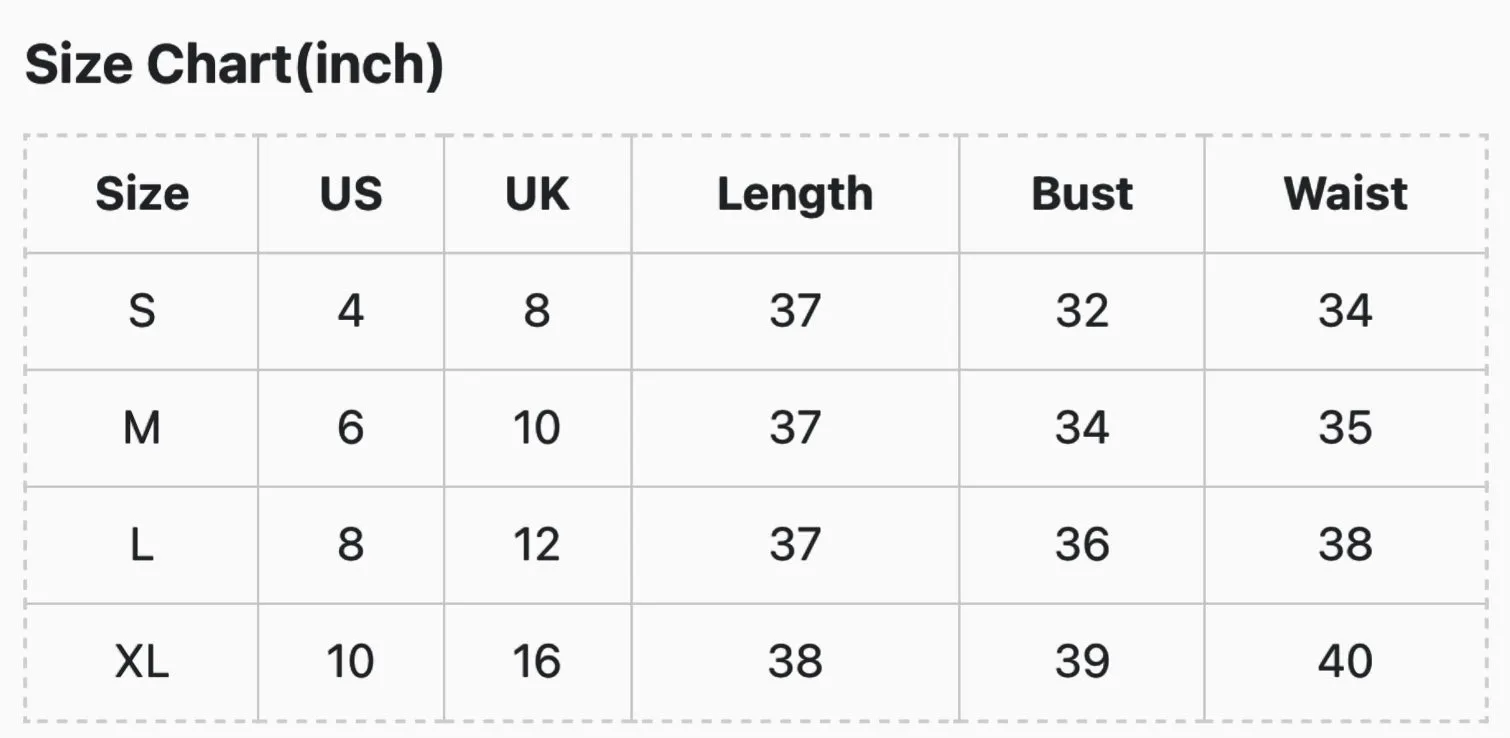Click the L size cell
1510x738 pixels.
pos(142,545)
